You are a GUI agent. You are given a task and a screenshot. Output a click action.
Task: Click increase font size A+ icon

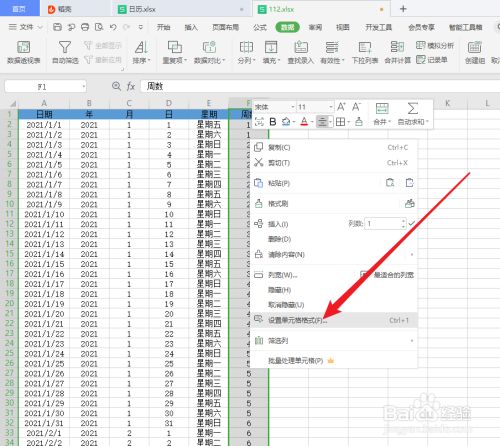pos(341,107)
